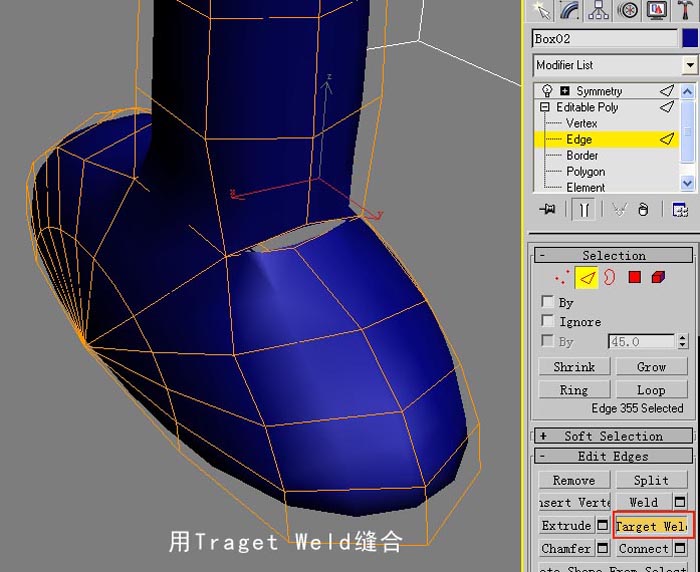Screen dimensions: 700x572
Task: Click the Loop selection button
Action: [651, 390]
